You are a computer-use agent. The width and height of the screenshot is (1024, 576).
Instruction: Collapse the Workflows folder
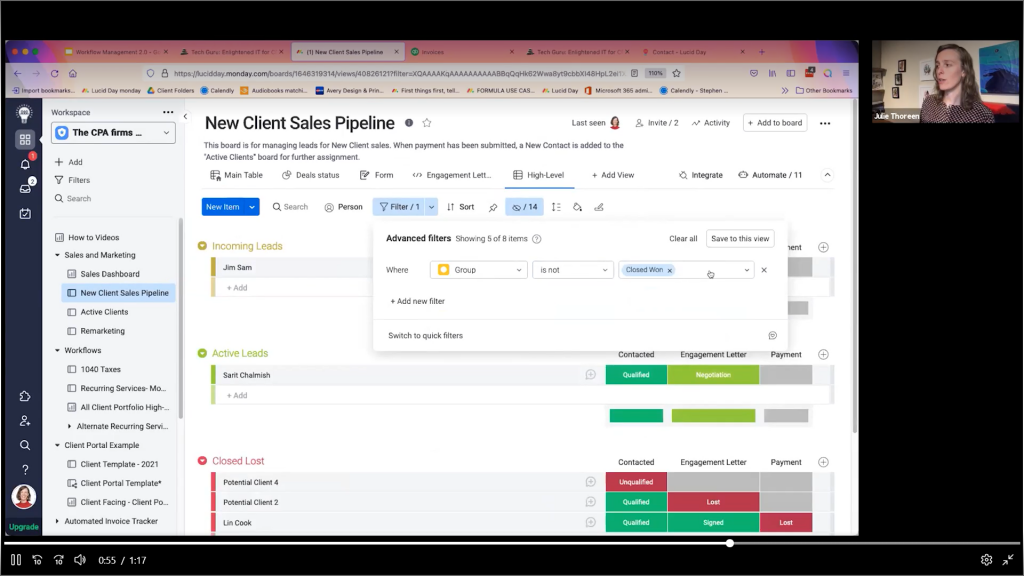point(57,351)
